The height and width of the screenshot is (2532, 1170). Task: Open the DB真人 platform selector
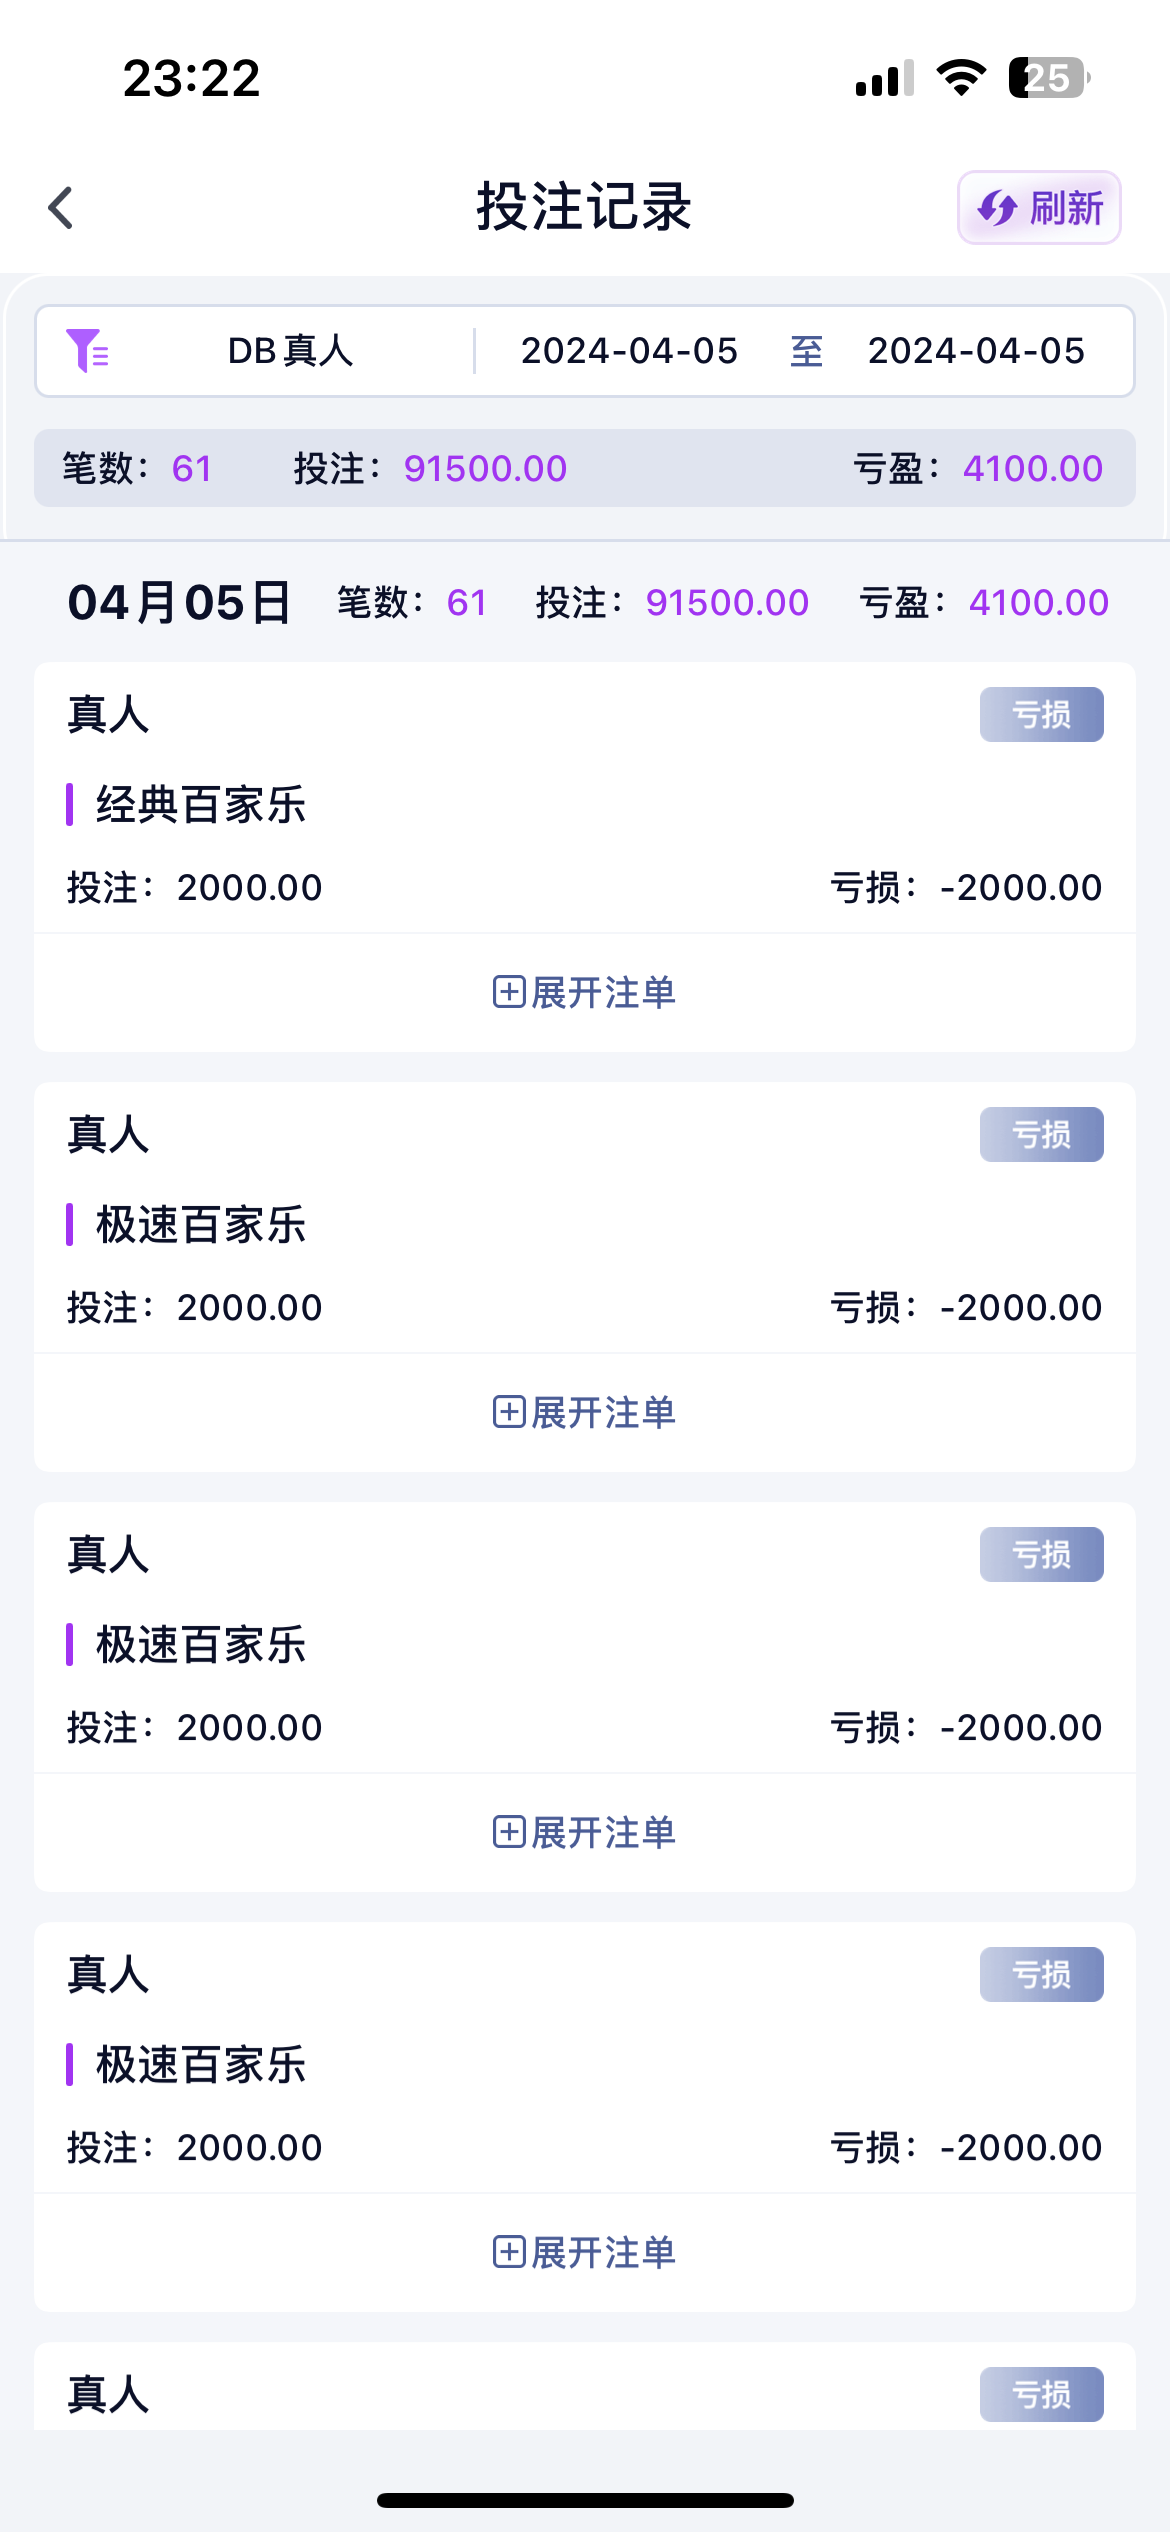click(290, 351)
